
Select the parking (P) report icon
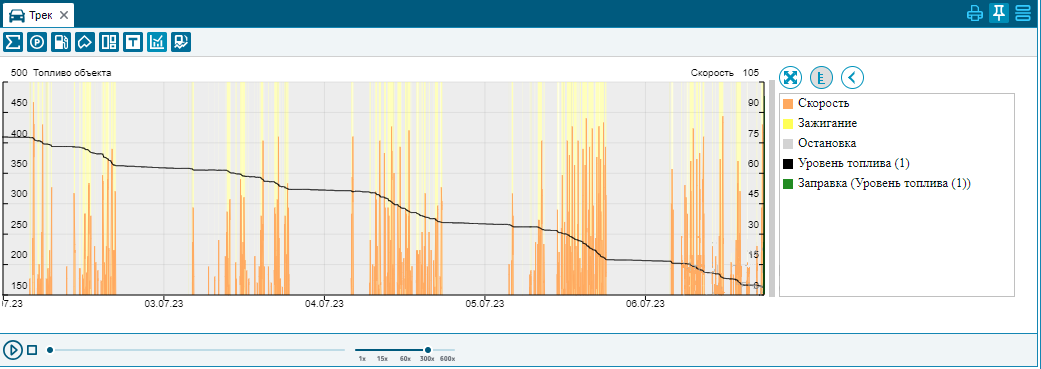pos(37,42)
